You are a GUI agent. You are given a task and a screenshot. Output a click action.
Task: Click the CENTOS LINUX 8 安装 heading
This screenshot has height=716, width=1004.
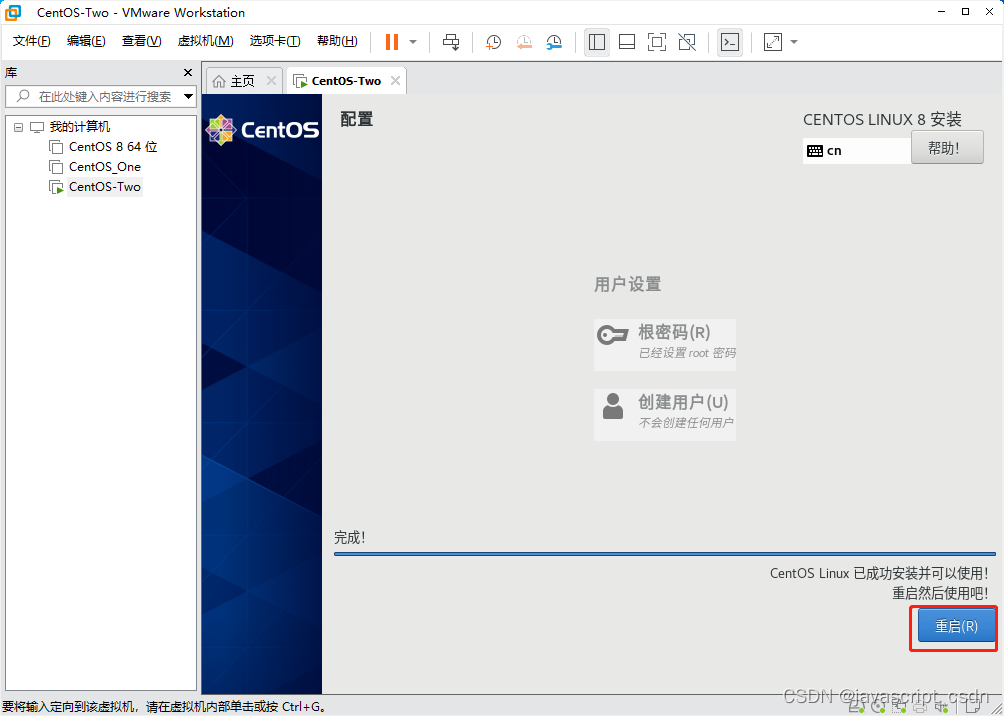point(882,120)
